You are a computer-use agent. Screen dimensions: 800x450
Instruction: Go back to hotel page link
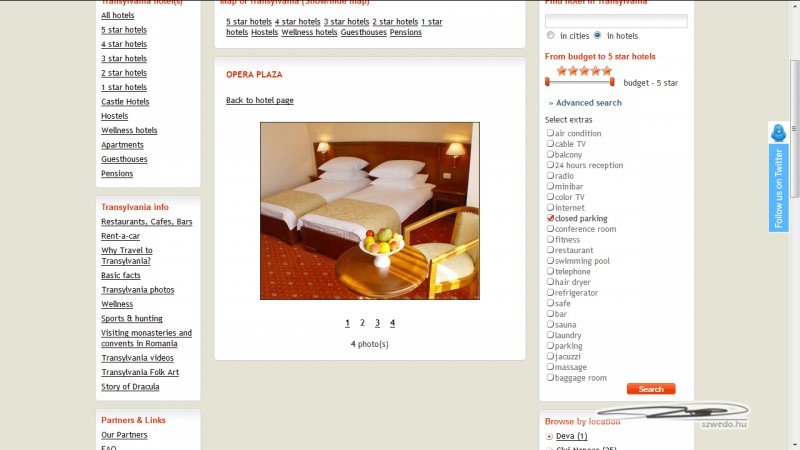click(x=260, y=100)
